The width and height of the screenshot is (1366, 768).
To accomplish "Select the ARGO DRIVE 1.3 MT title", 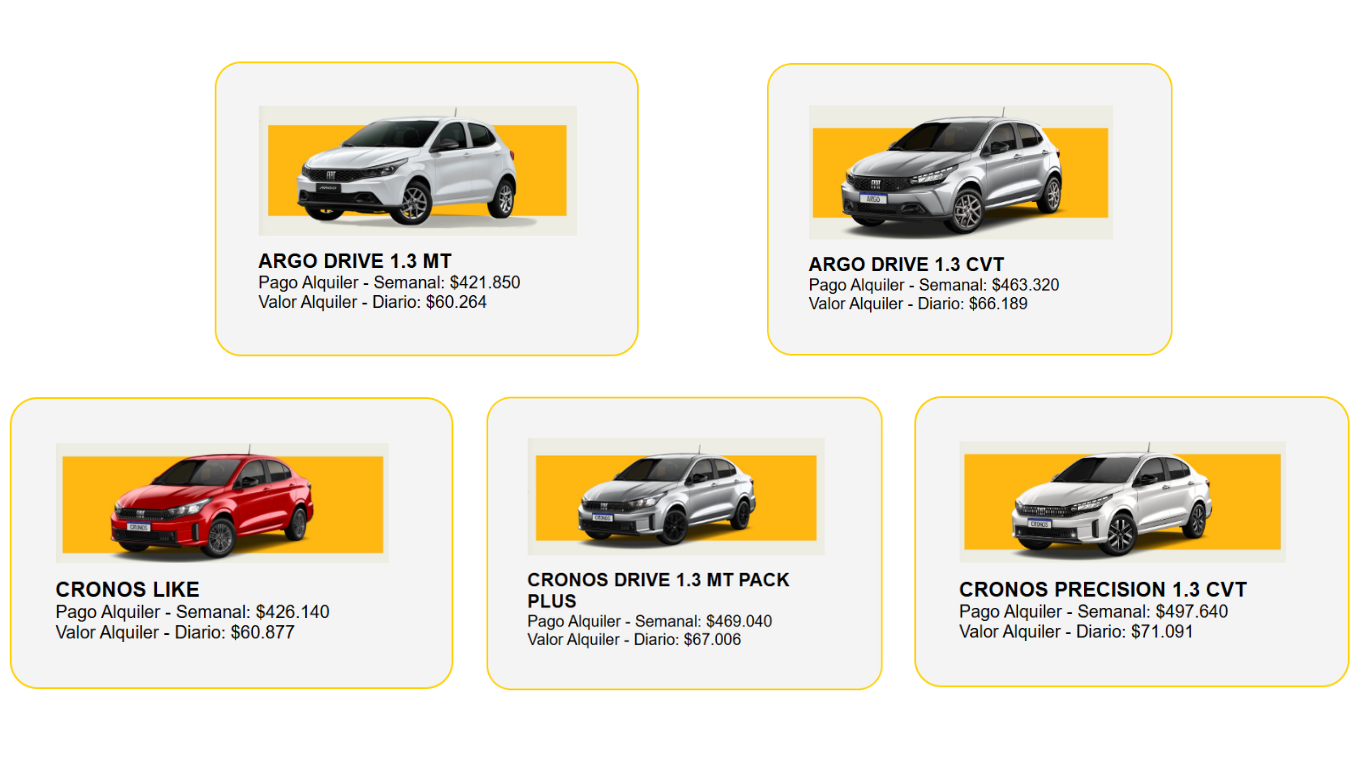I will 355,262.
